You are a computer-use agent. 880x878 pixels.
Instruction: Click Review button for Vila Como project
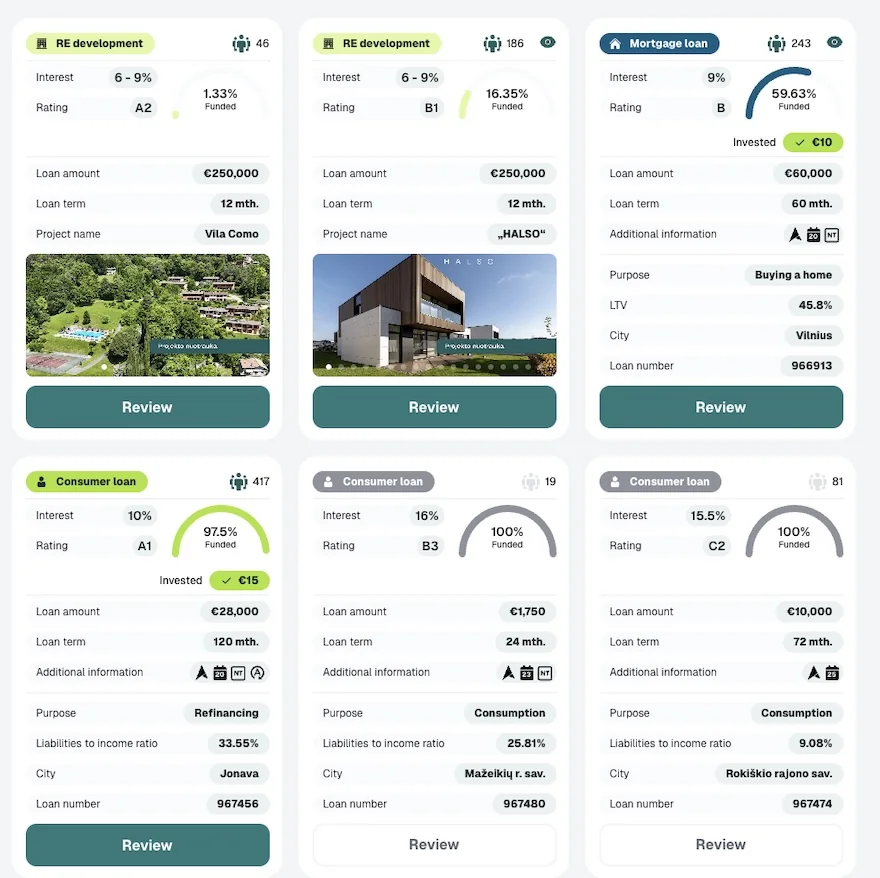coord(148,407)
